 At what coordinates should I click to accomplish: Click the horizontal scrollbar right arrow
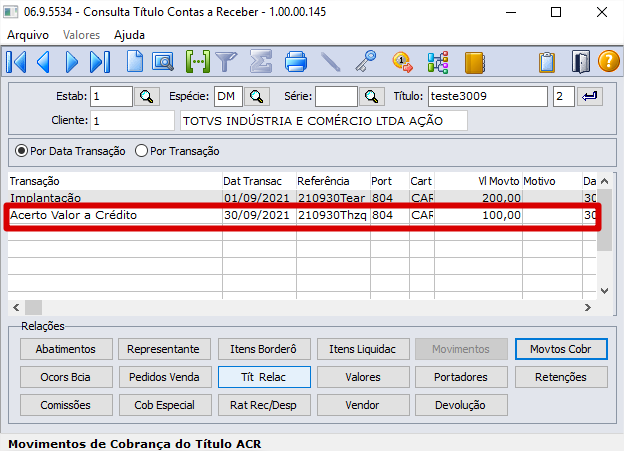(x=588, y=307)
